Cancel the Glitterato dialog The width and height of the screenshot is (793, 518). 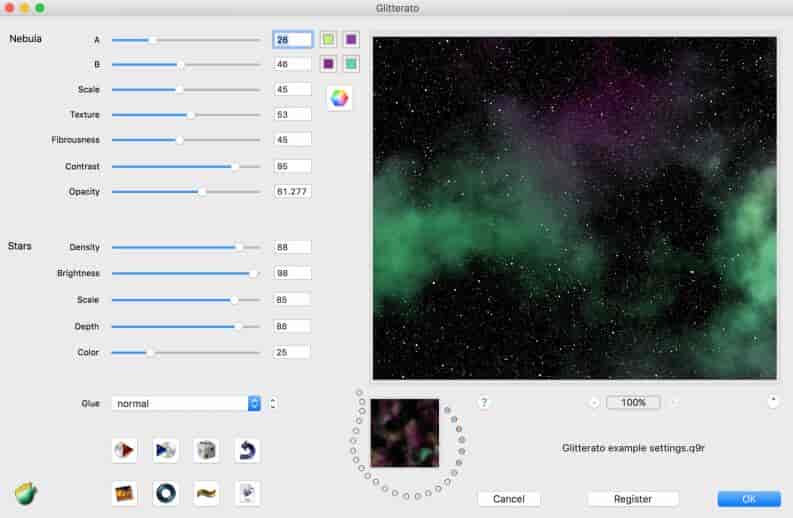click(x=508, y=498)
